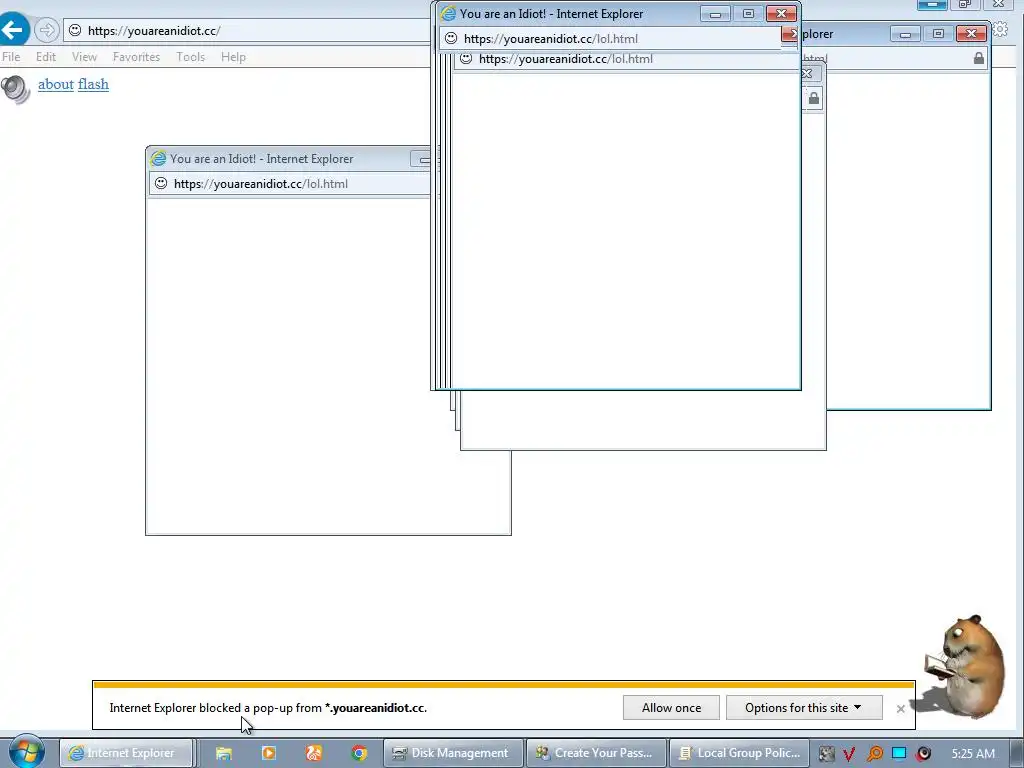Open the orange squirrel browser taskbar icon
The width and height of the screenshot is (1024, 768).
coord(313,753)
